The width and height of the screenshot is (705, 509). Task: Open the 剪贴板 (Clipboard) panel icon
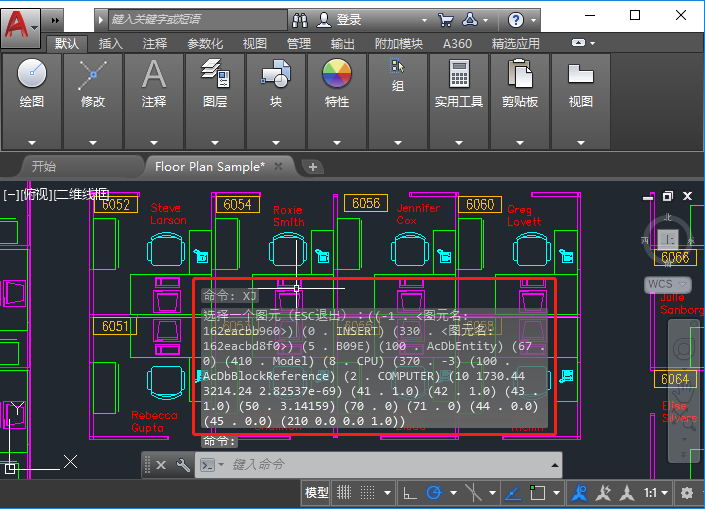[x=520, y=73]
